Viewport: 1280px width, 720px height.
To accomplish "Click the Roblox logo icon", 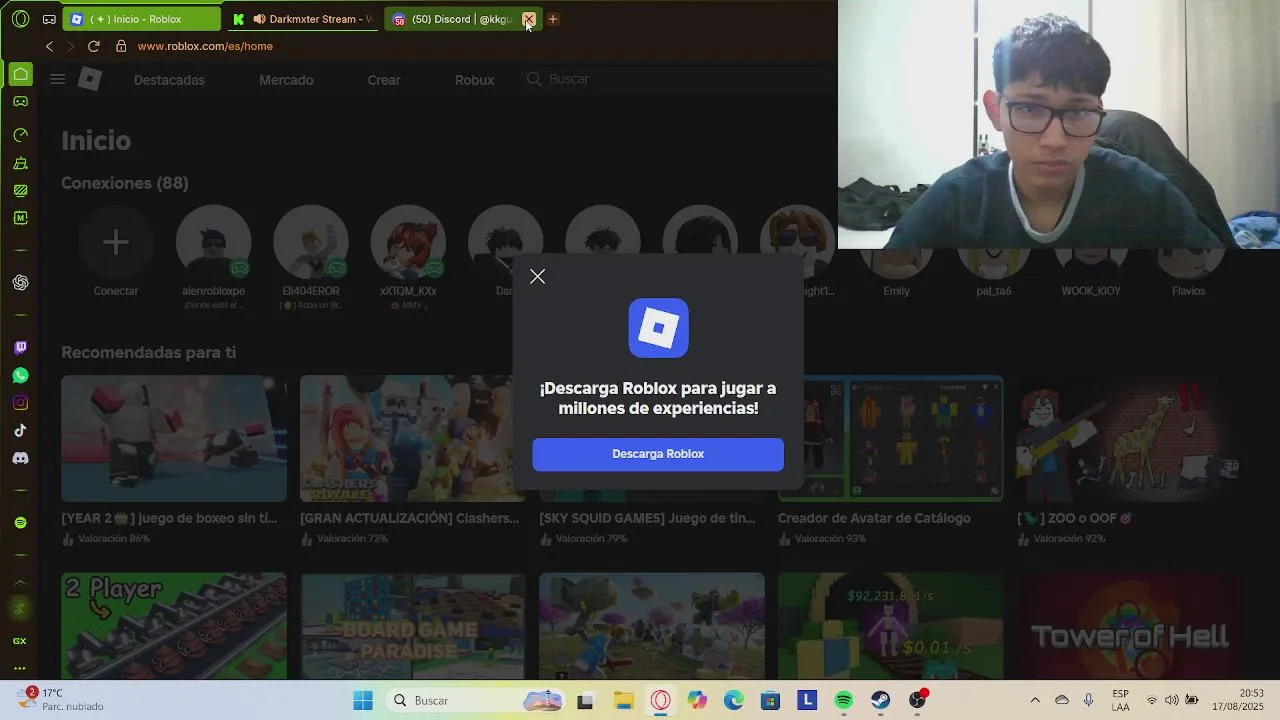I will [90, 79].
